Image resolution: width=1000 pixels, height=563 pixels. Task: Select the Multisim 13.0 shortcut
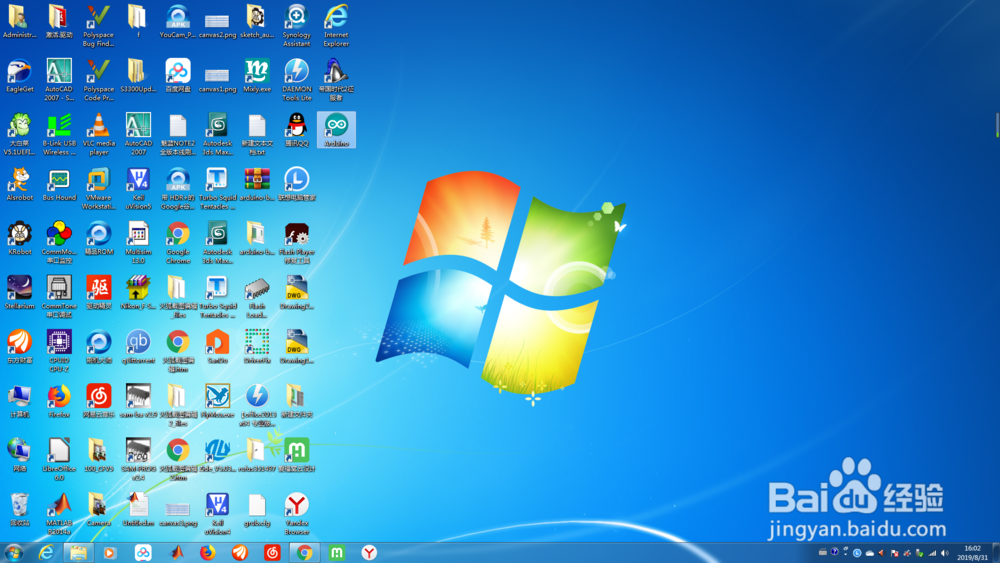click(138, 243)
